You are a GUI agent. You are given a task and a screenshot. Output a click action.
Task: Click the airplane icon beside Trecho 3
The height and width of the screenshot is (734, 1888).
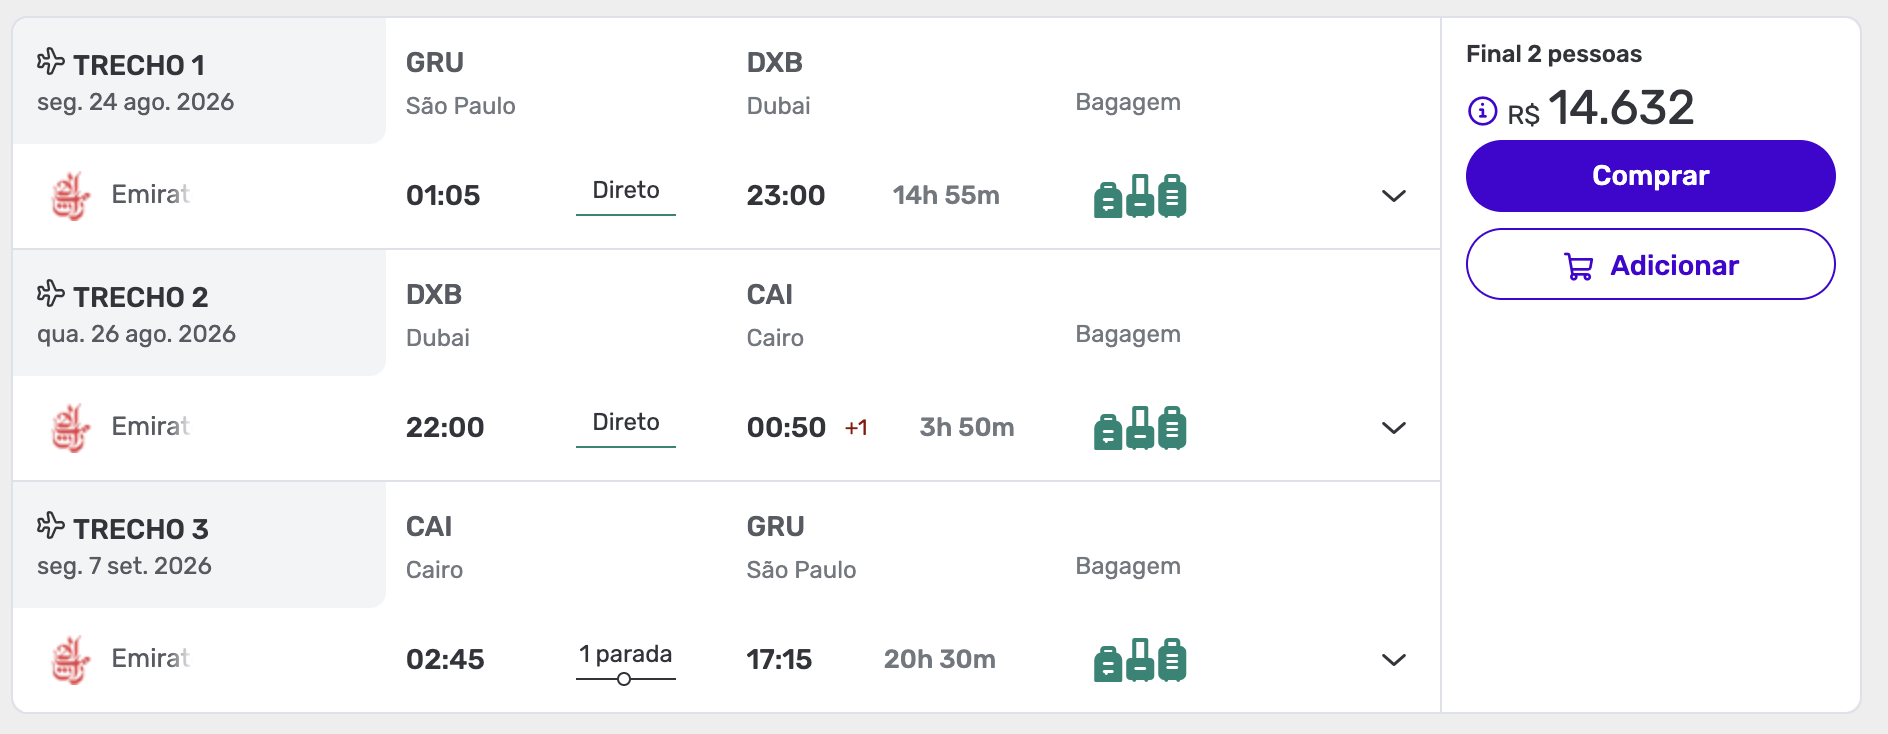(x=51, y=526)
